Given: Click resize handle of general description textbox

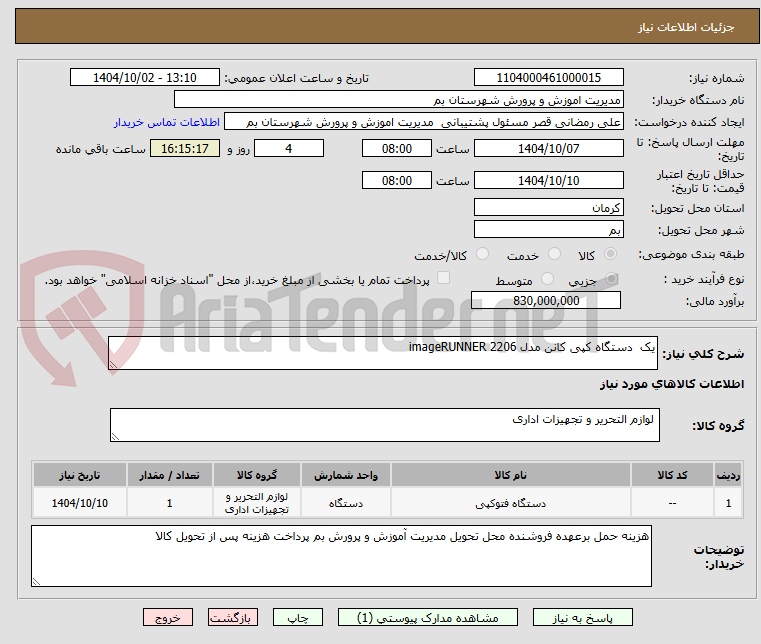Looking at the screenshot, I should (113, 364).
